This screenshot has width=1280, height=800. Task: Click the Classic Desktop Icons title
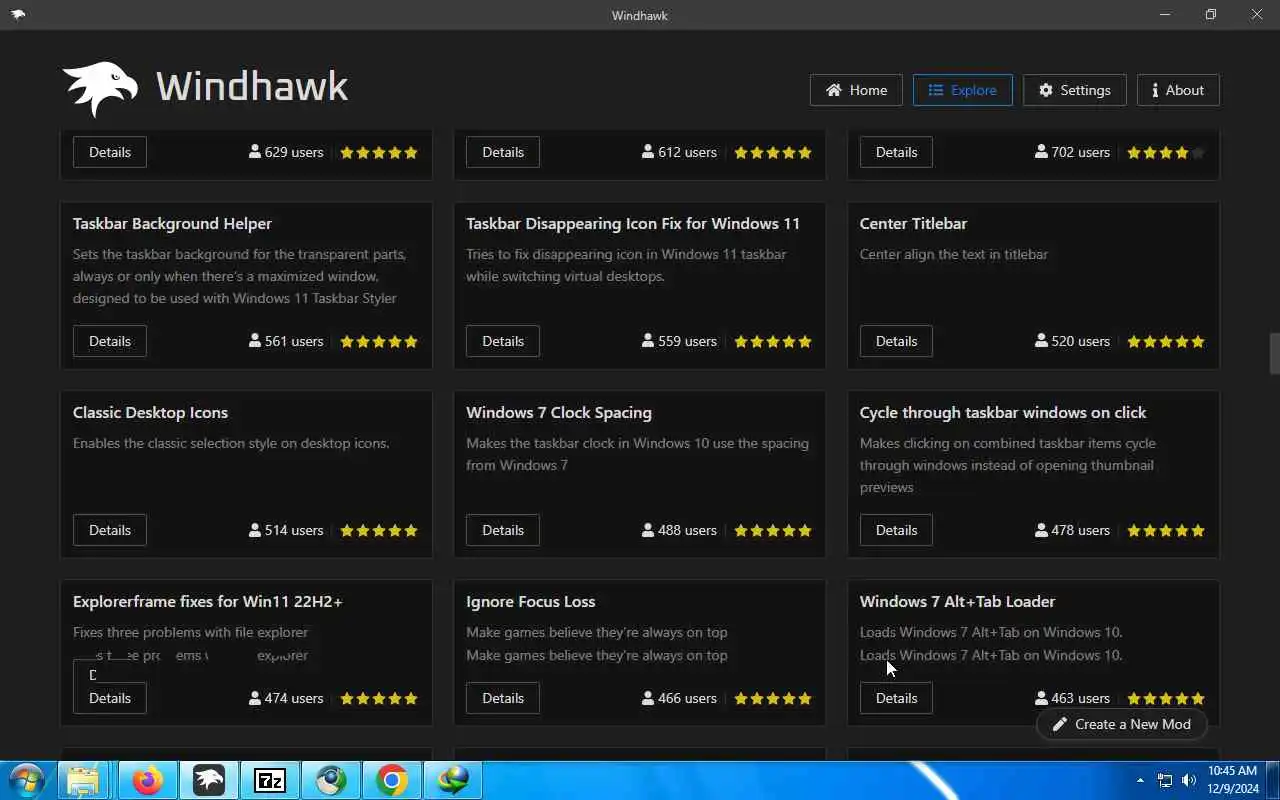[150, 412]
